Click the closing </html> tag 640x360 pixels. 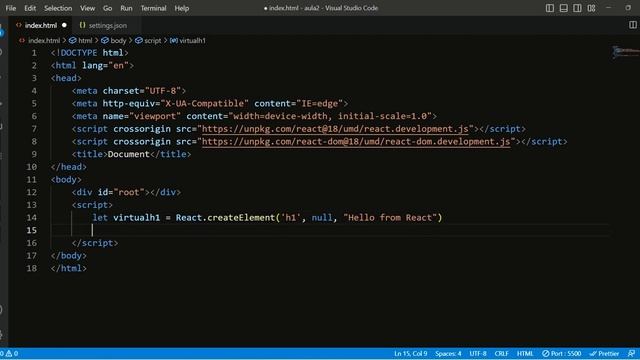coord(69,268)
